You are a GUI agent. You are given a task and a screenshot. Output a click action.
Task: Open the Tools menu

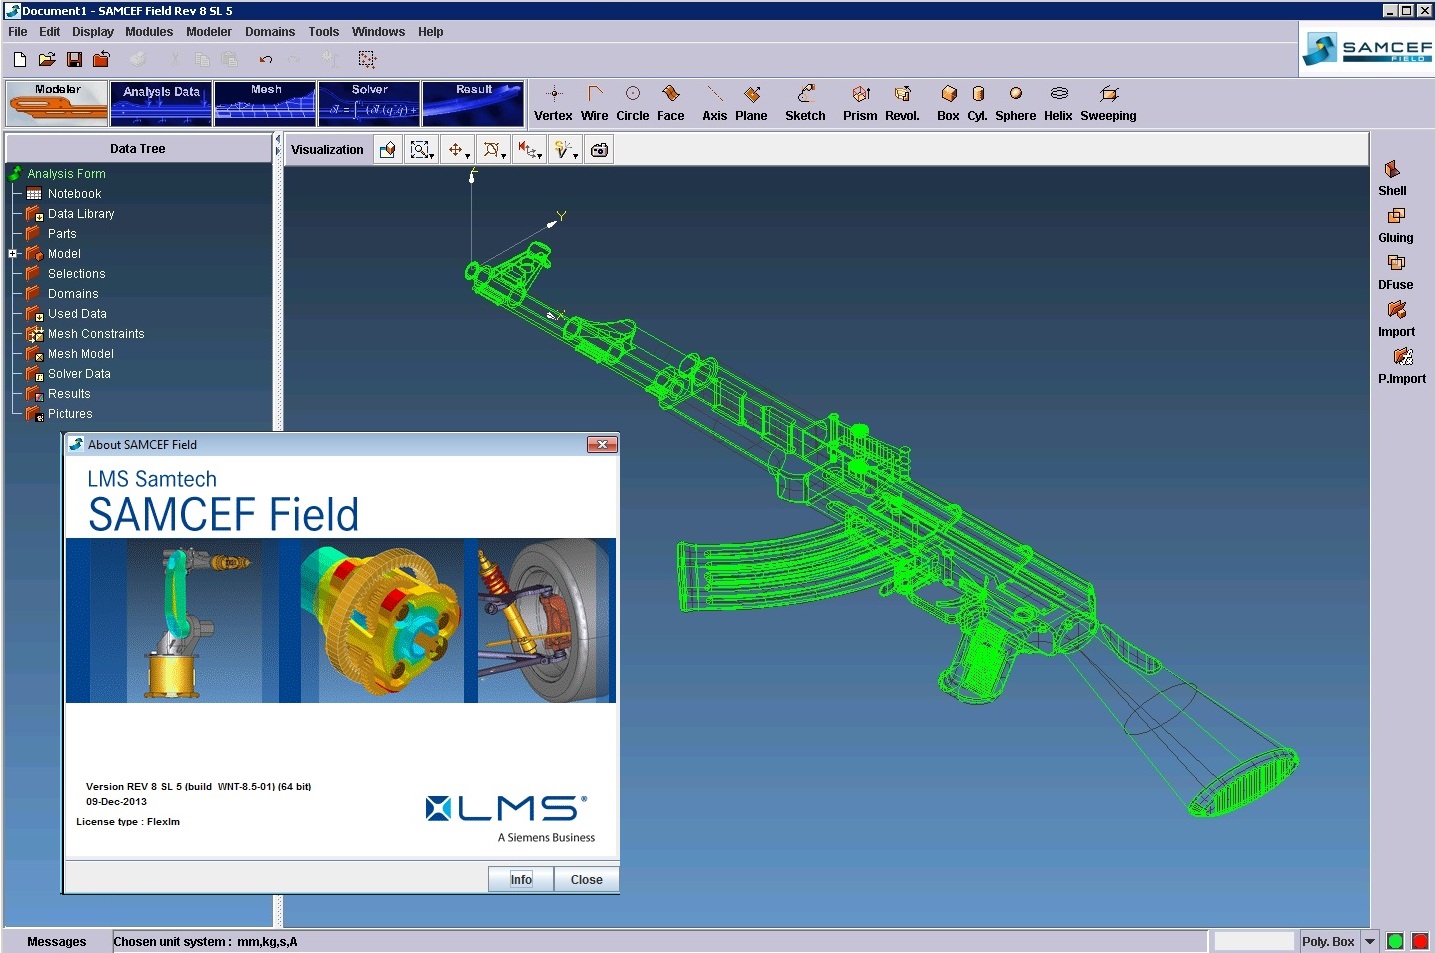pyautogui.click(x=324, y=32)
